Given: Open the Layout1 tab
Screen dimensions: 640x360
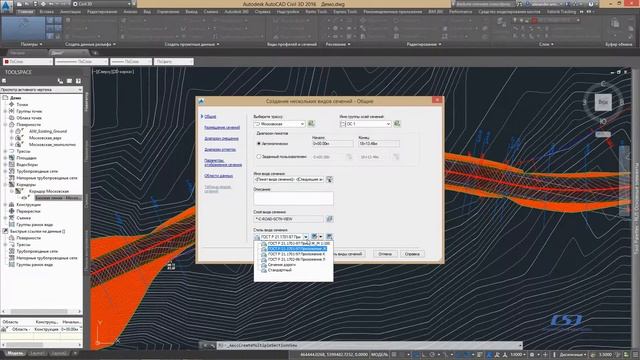Looking at the screenshot, I should coord(37,353).
